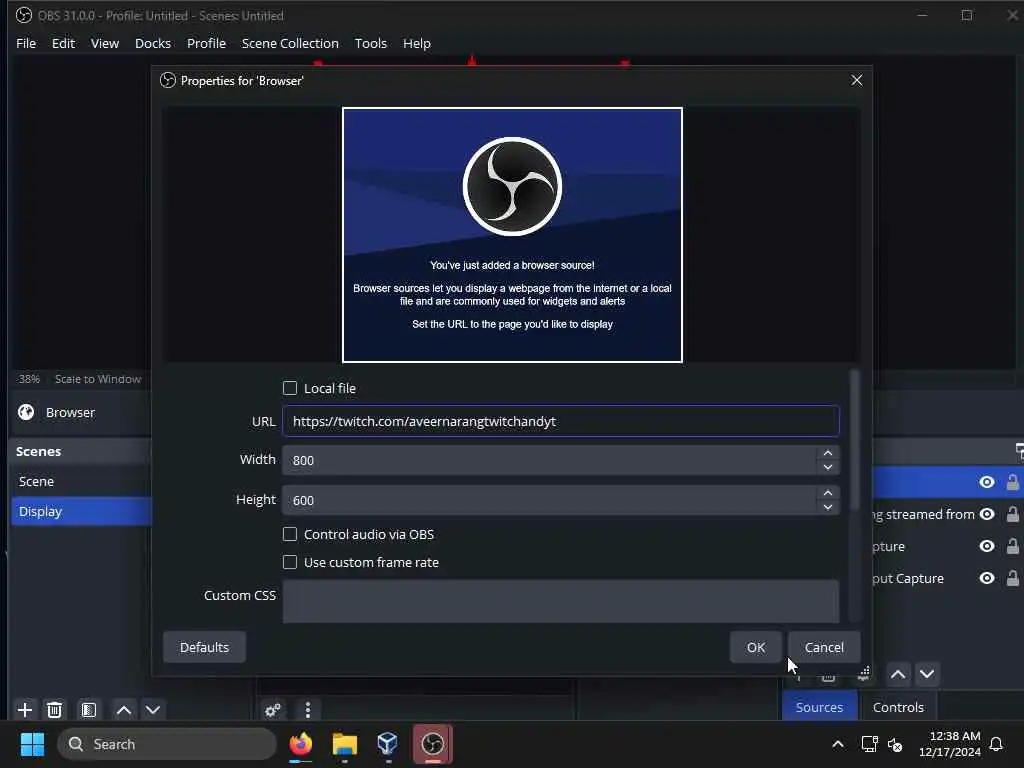Click into the URL text field

pyautogui.click(x=560, y=421)
